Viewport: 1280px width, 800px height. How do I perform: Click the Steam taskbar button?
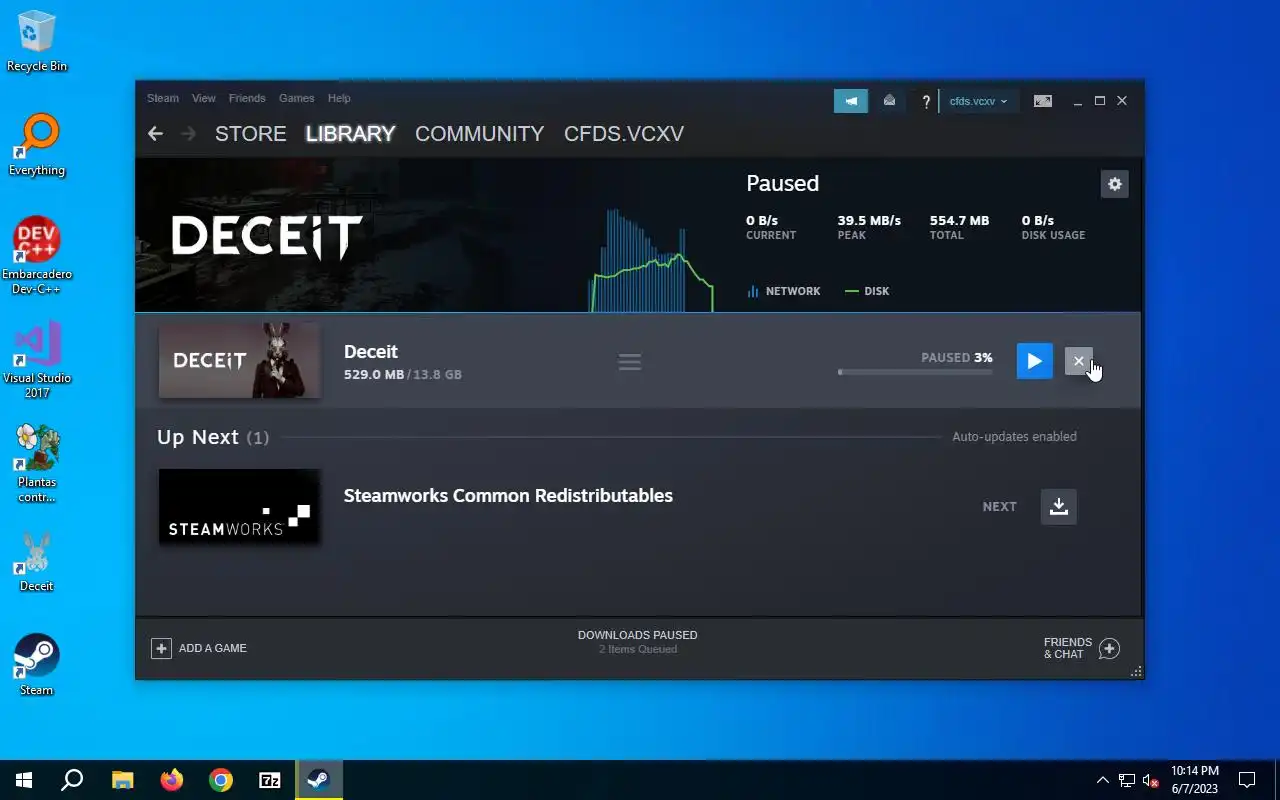319,780
